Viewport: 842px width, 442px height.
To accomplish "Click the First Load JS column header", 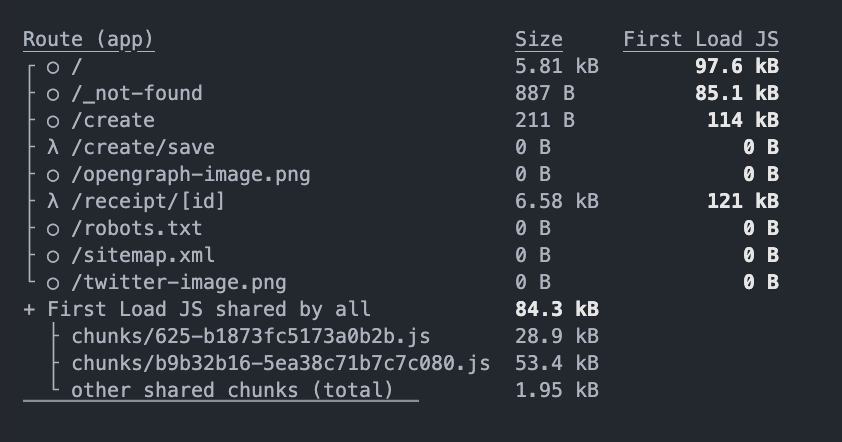I will point(701,40).
